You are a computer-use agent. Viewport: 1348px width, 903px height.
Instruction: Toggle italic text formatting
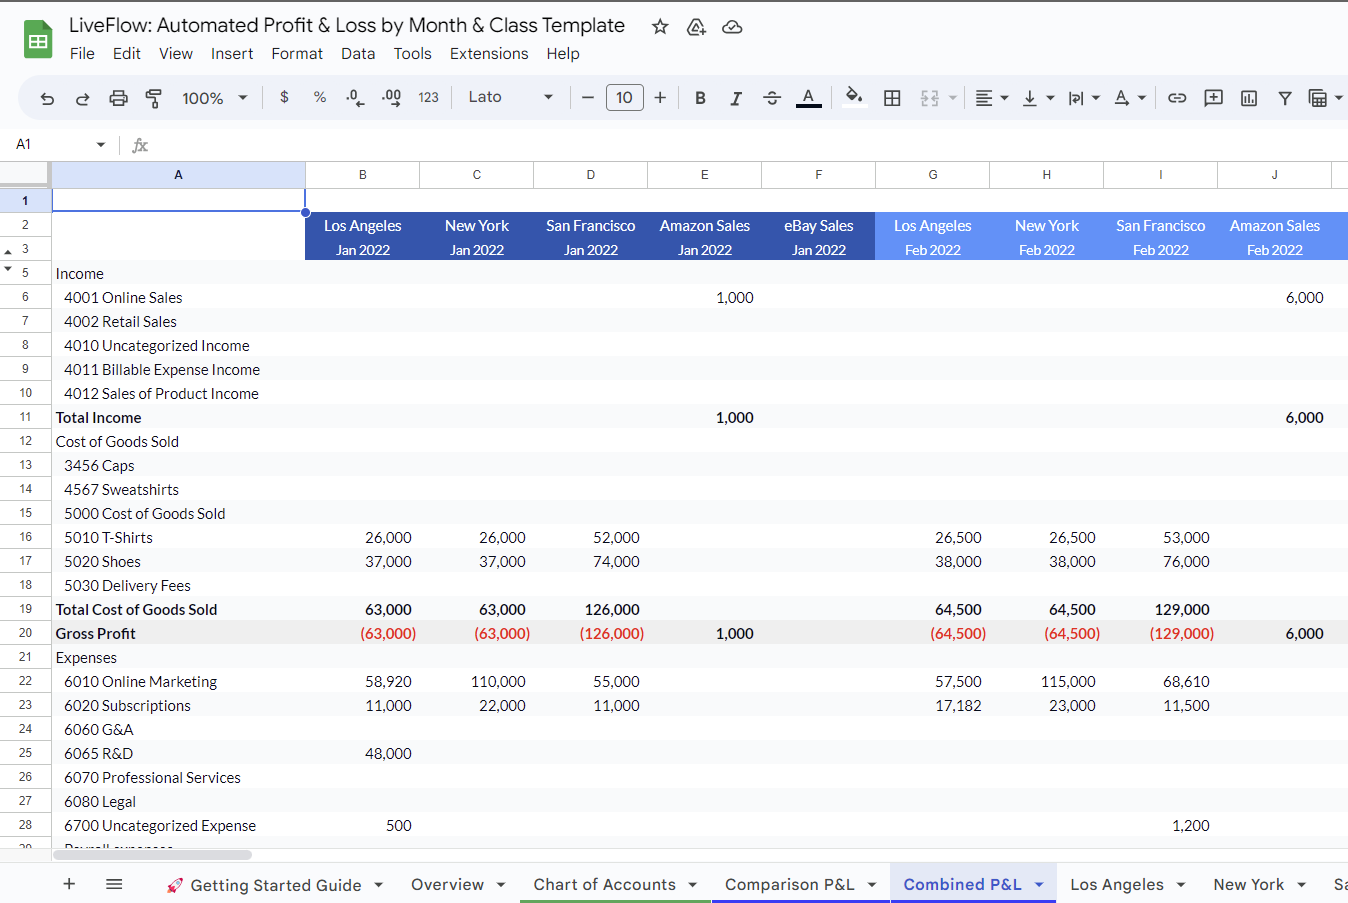pyautogui.click(x=736, y=98)
